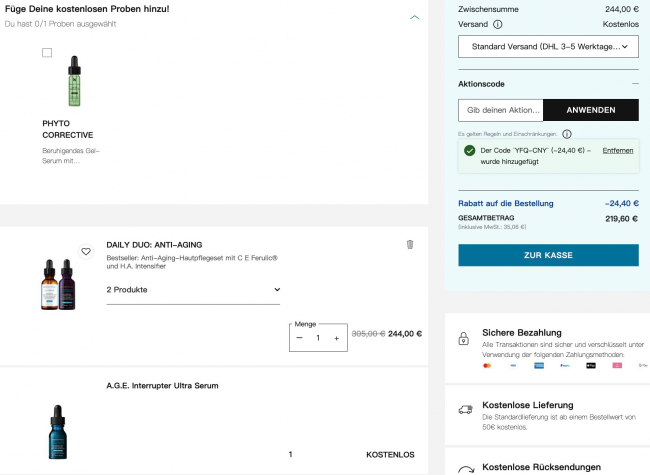
Task: Click the secure payment lock icon
Action: click(x=464, y=339)
